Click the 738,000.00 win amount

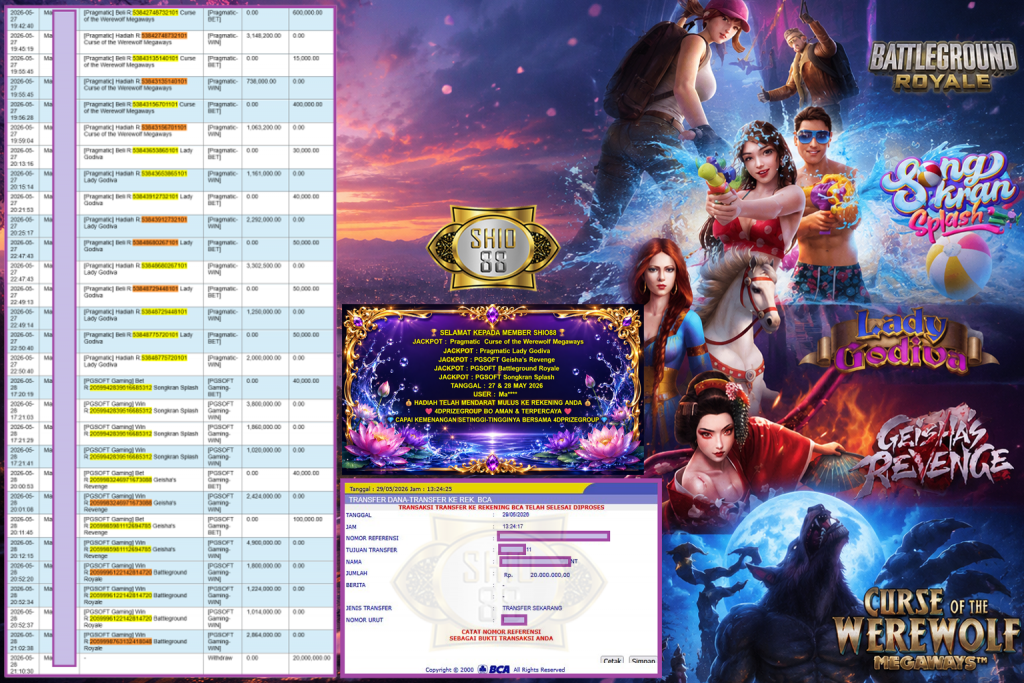coord(261,82)
